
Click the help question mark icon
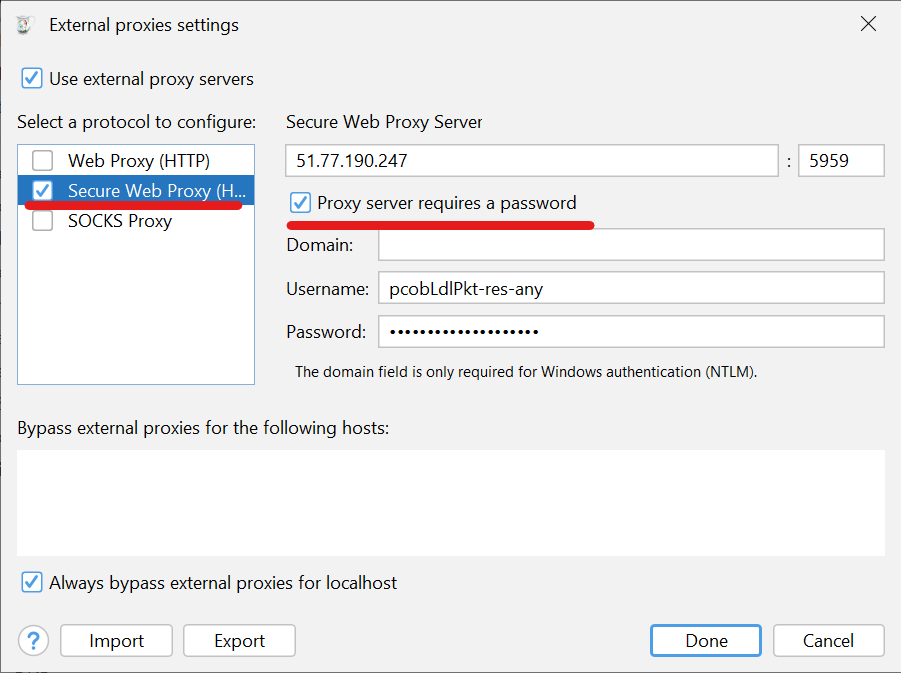click(x=33, y=641)
